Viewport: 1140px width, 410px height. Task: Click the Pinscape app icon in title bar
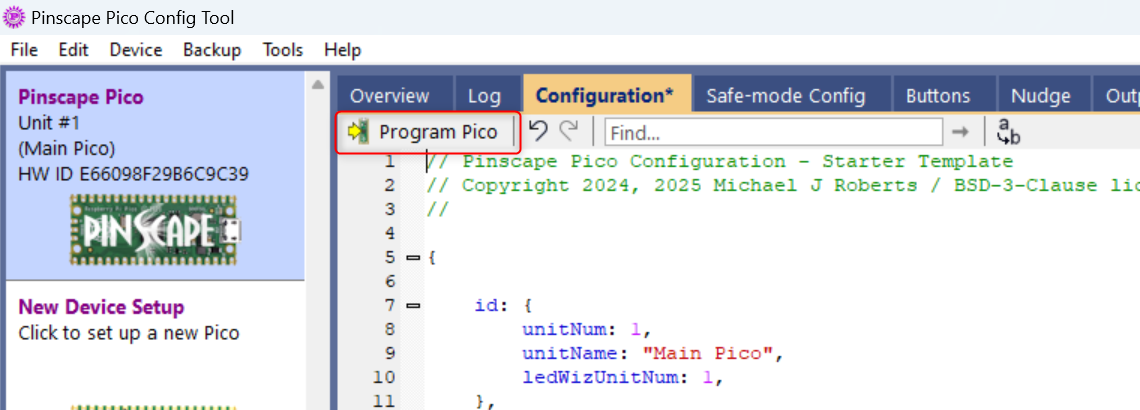[14, 17]
